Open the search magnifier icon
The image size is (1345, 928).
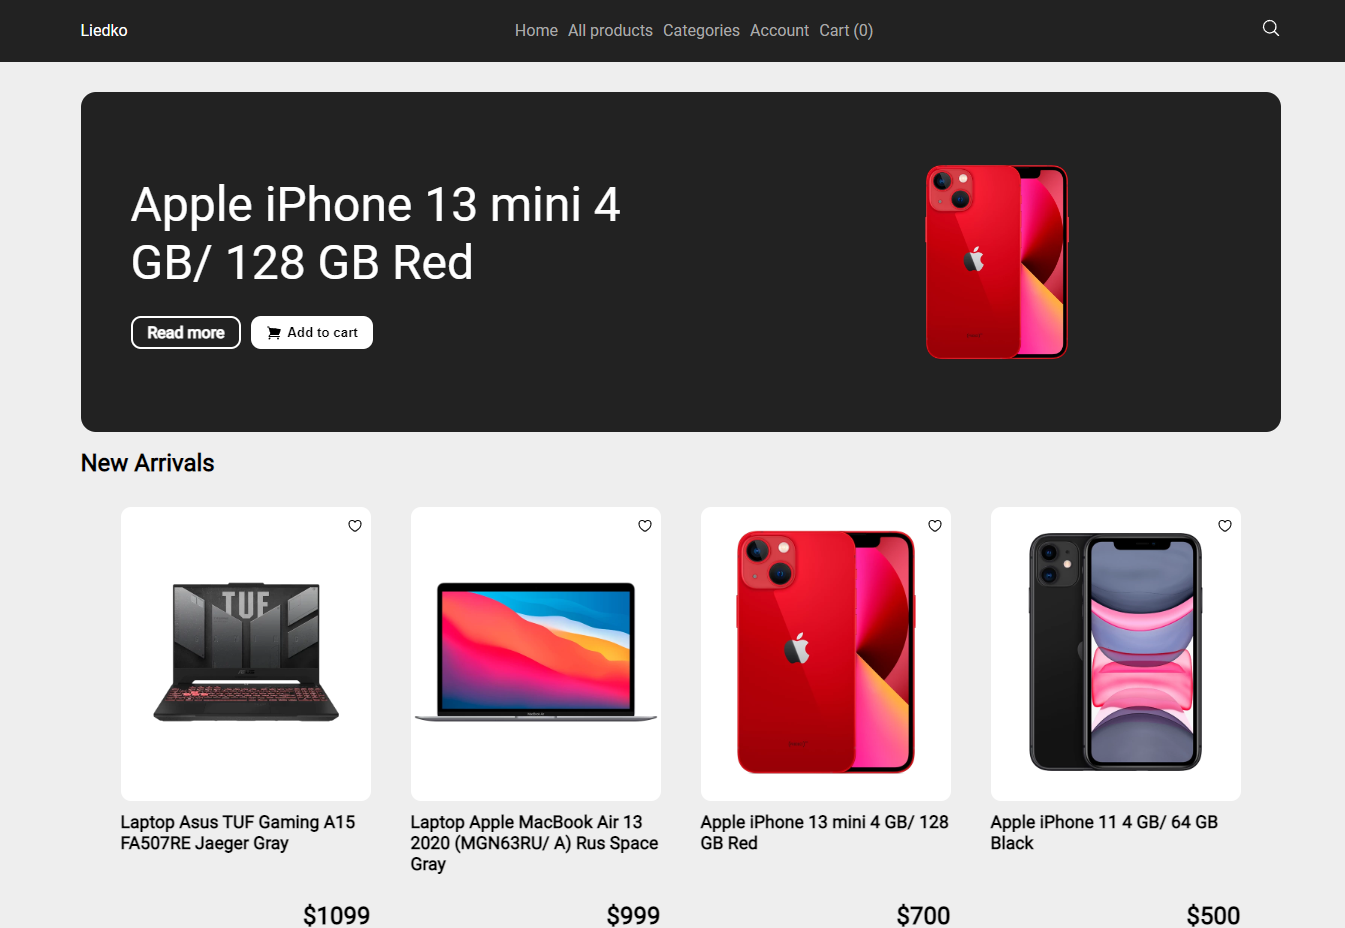point(1270,28)
